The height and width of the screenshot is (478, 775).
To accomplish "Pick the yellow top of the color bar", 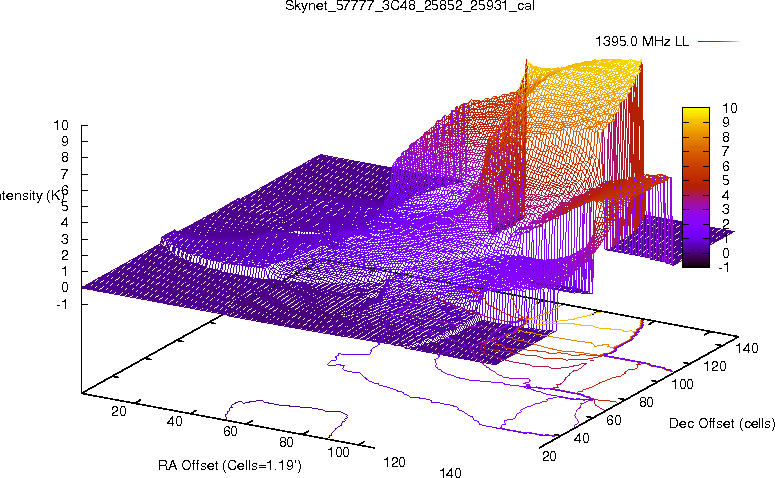I will [x=696, y=111].
